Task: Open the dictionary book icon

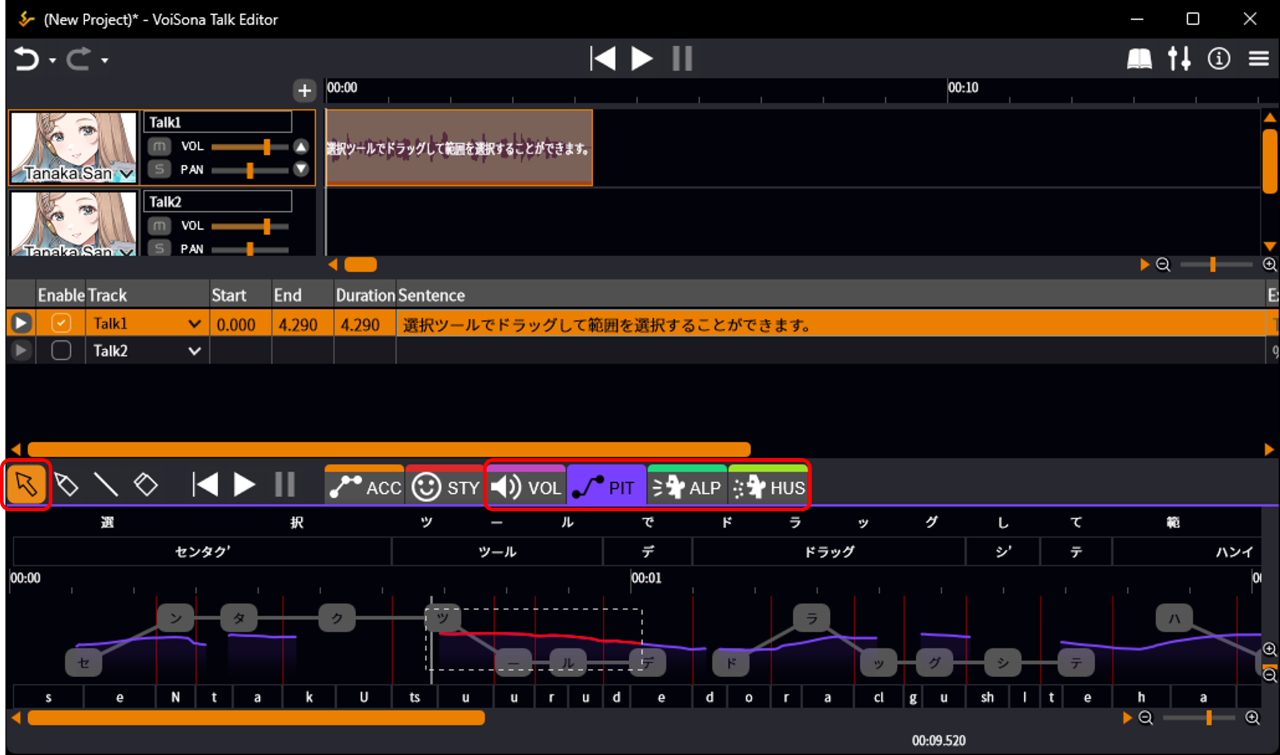Action: pos(1139,60)
